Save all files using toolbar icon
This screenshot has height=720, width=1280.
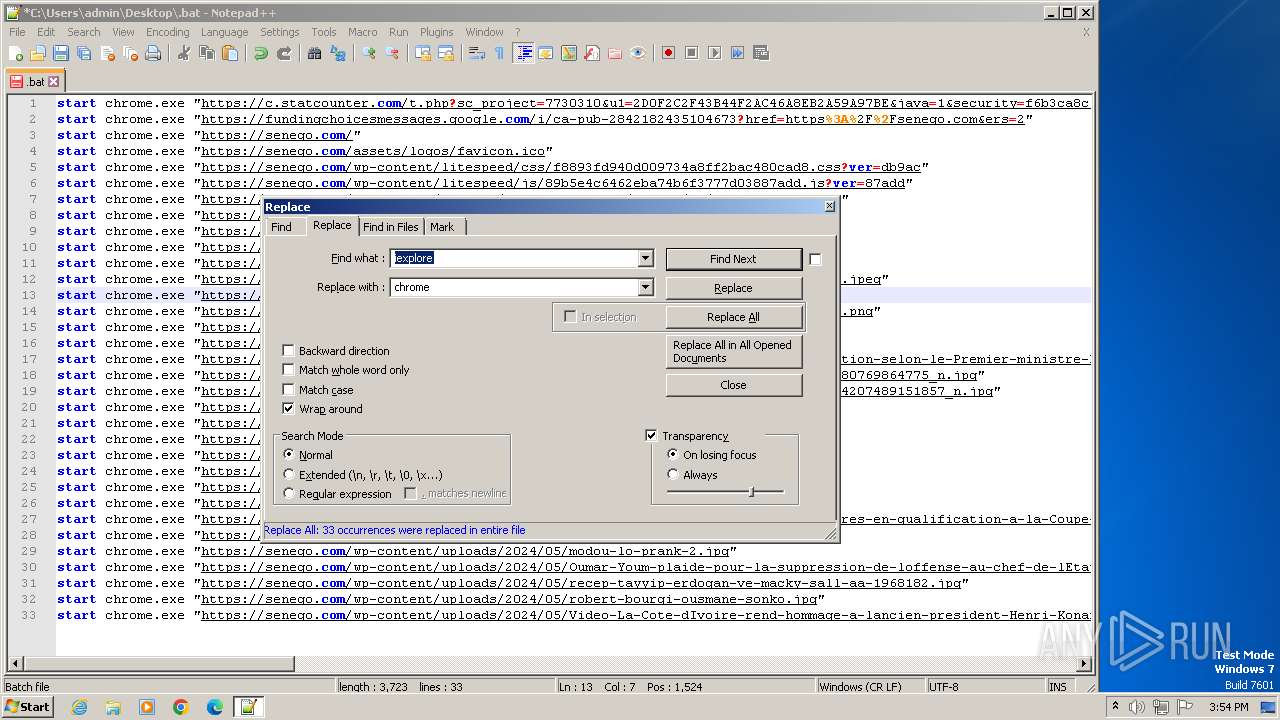tap(84, 53)
